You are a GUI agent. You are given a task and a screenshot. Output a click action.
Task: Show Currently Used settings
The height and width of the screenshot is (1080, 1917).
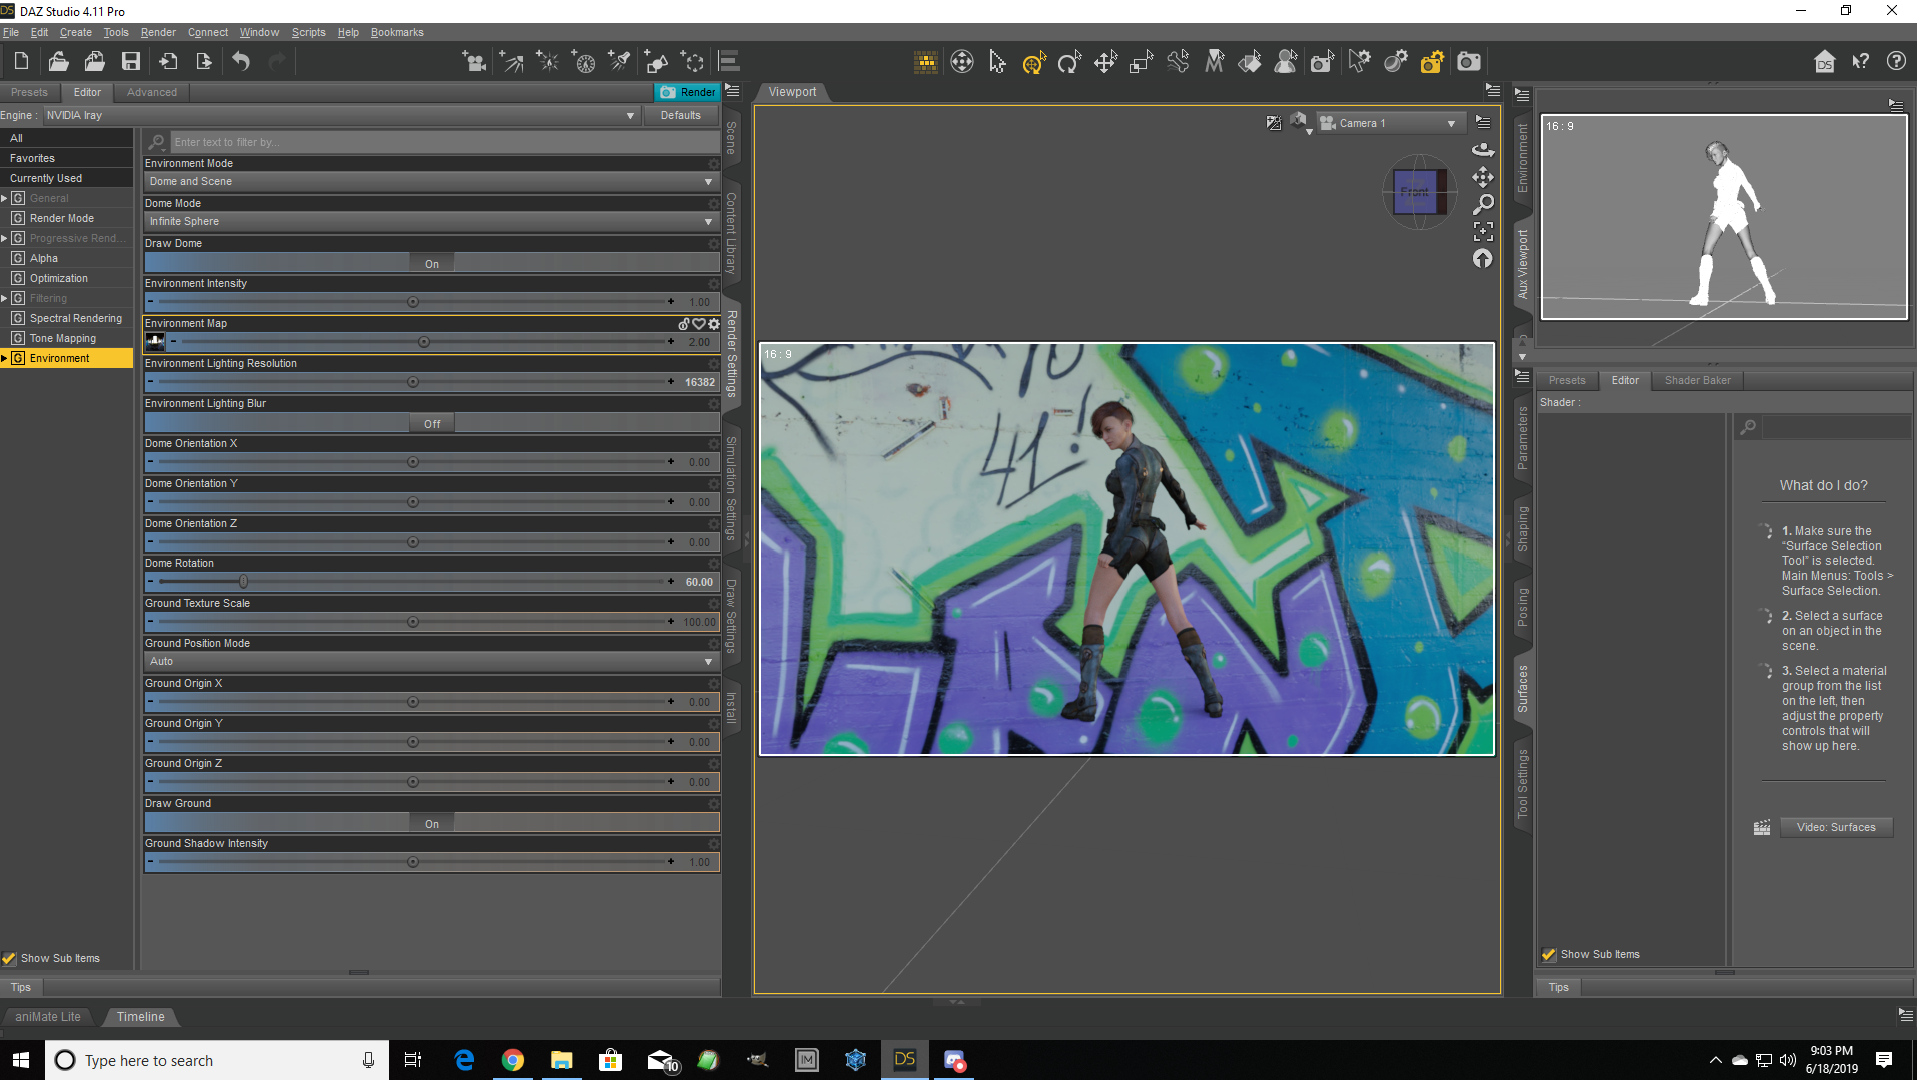point(46,178)
